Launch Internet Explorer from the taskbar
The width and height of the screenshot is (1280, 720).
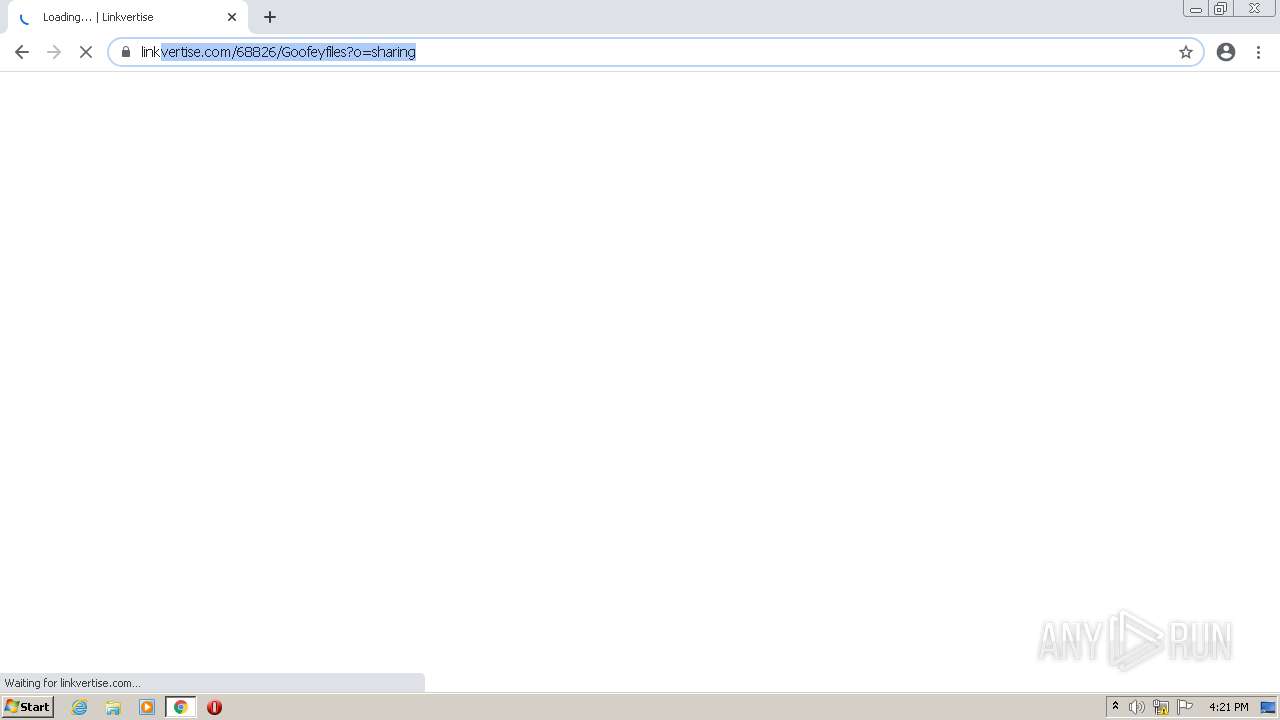click(80, 707)
